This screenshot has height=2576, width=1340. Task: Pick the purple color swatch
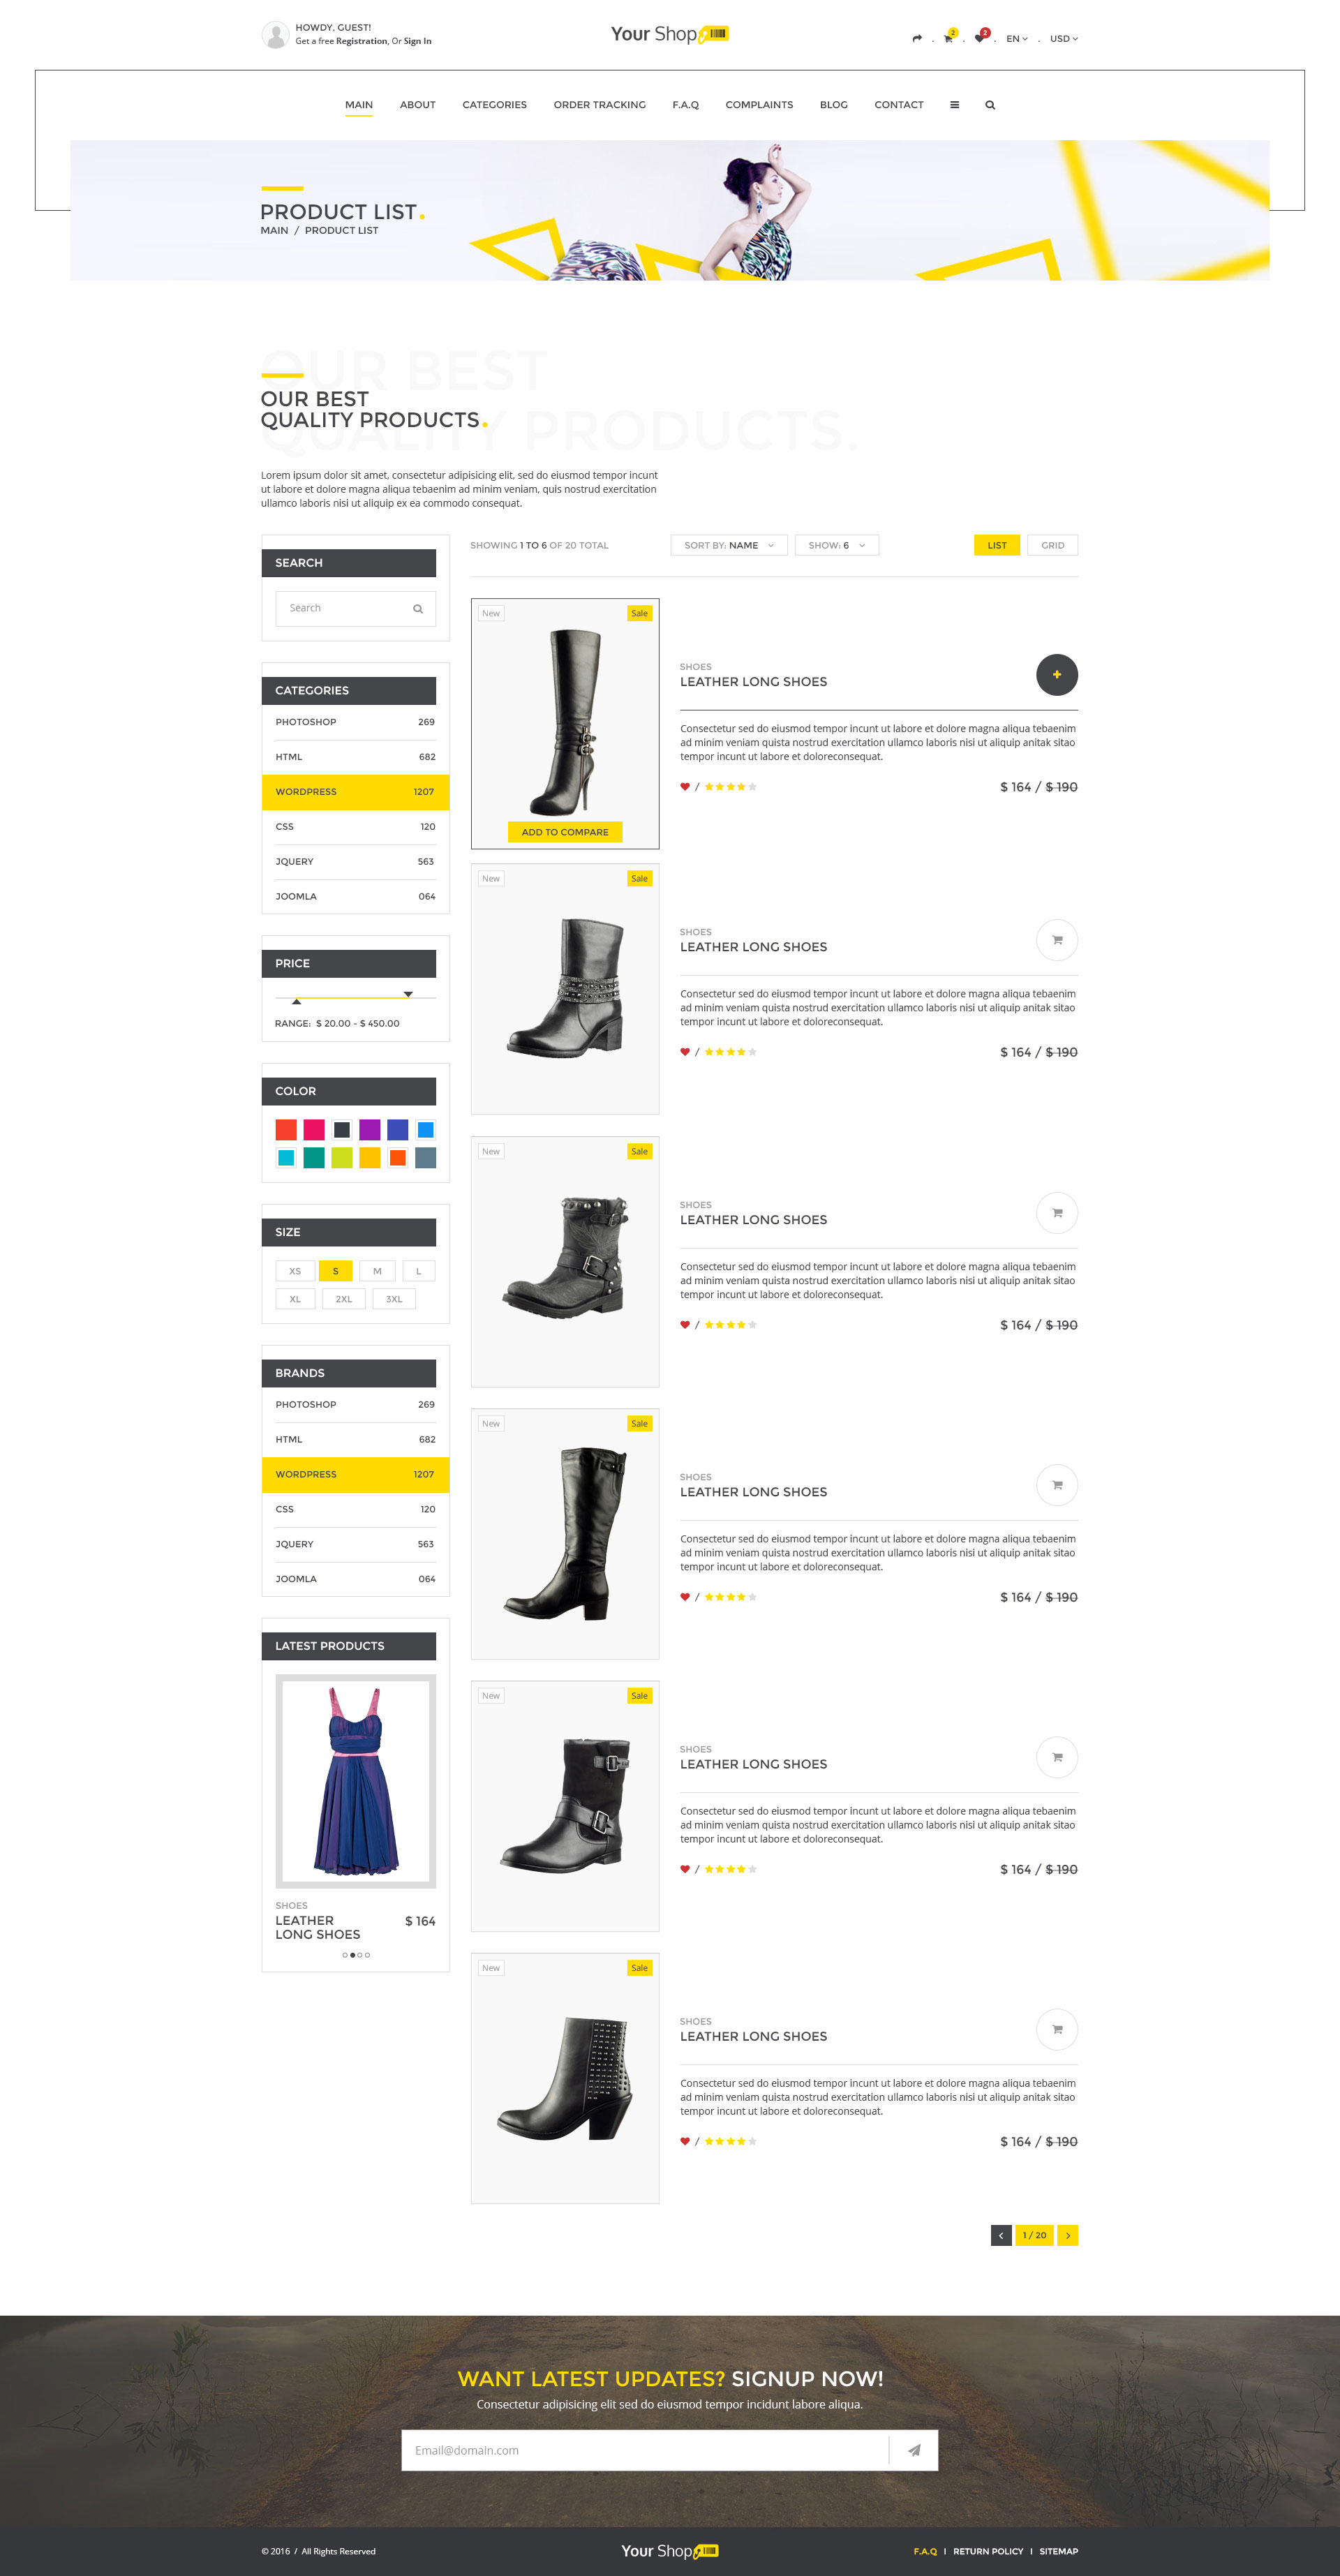point(370,1130)
